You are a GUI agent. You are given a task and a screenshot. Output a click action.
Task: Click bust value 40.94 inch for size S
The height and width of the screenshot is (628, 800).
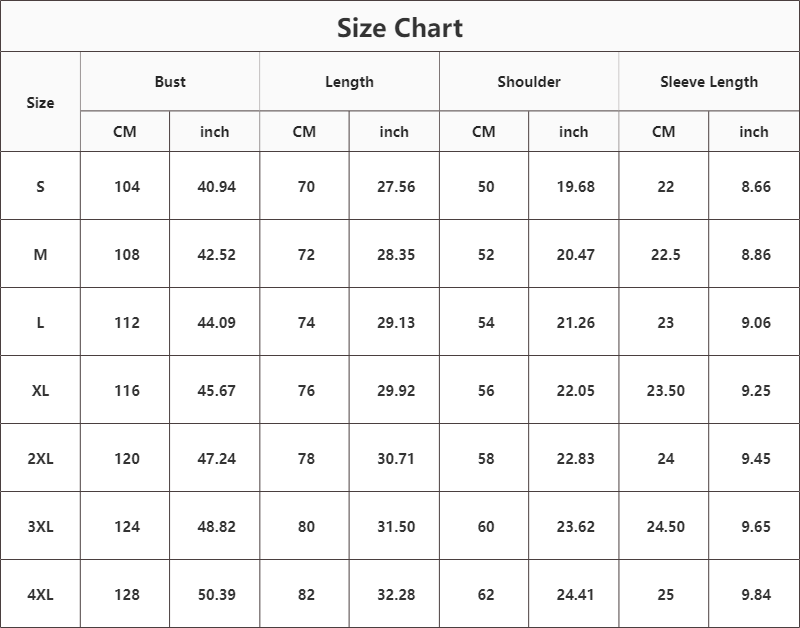point(216,187)
